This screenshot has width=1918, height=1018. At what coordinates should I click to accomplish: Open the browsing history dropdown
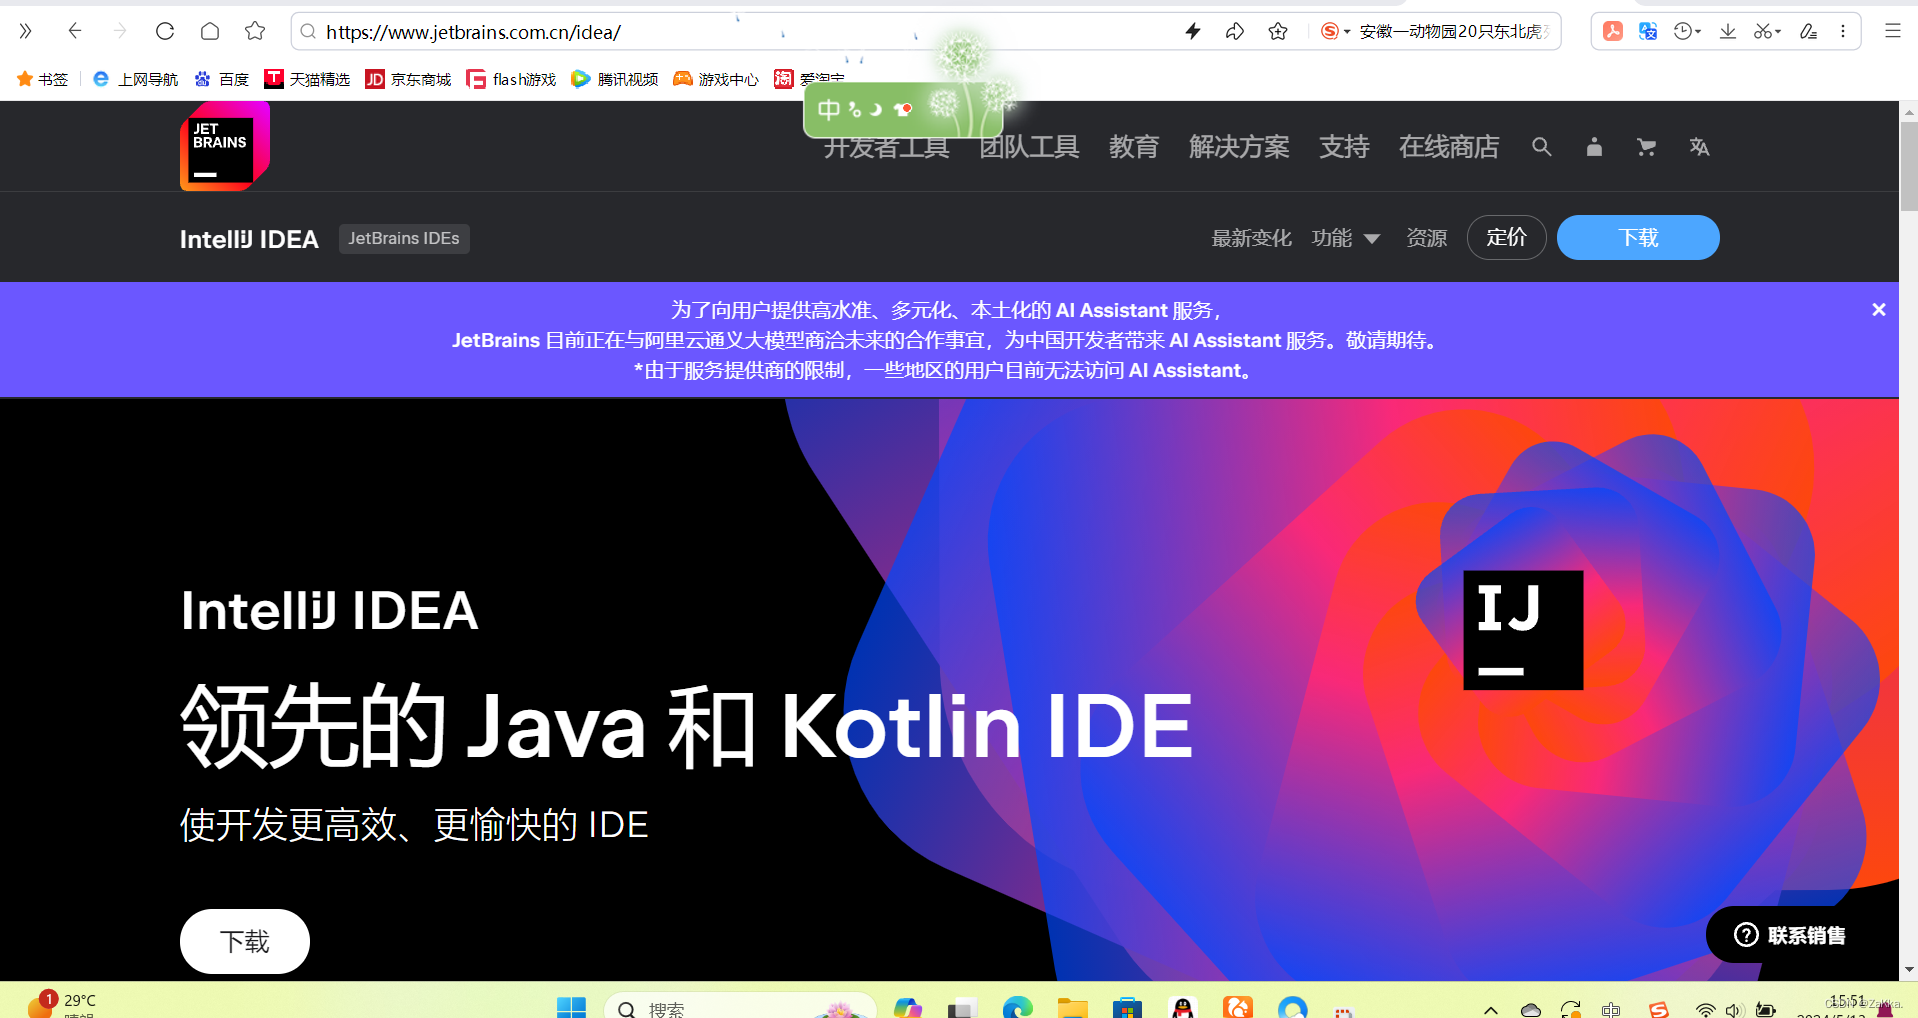tap(1687, 31)
